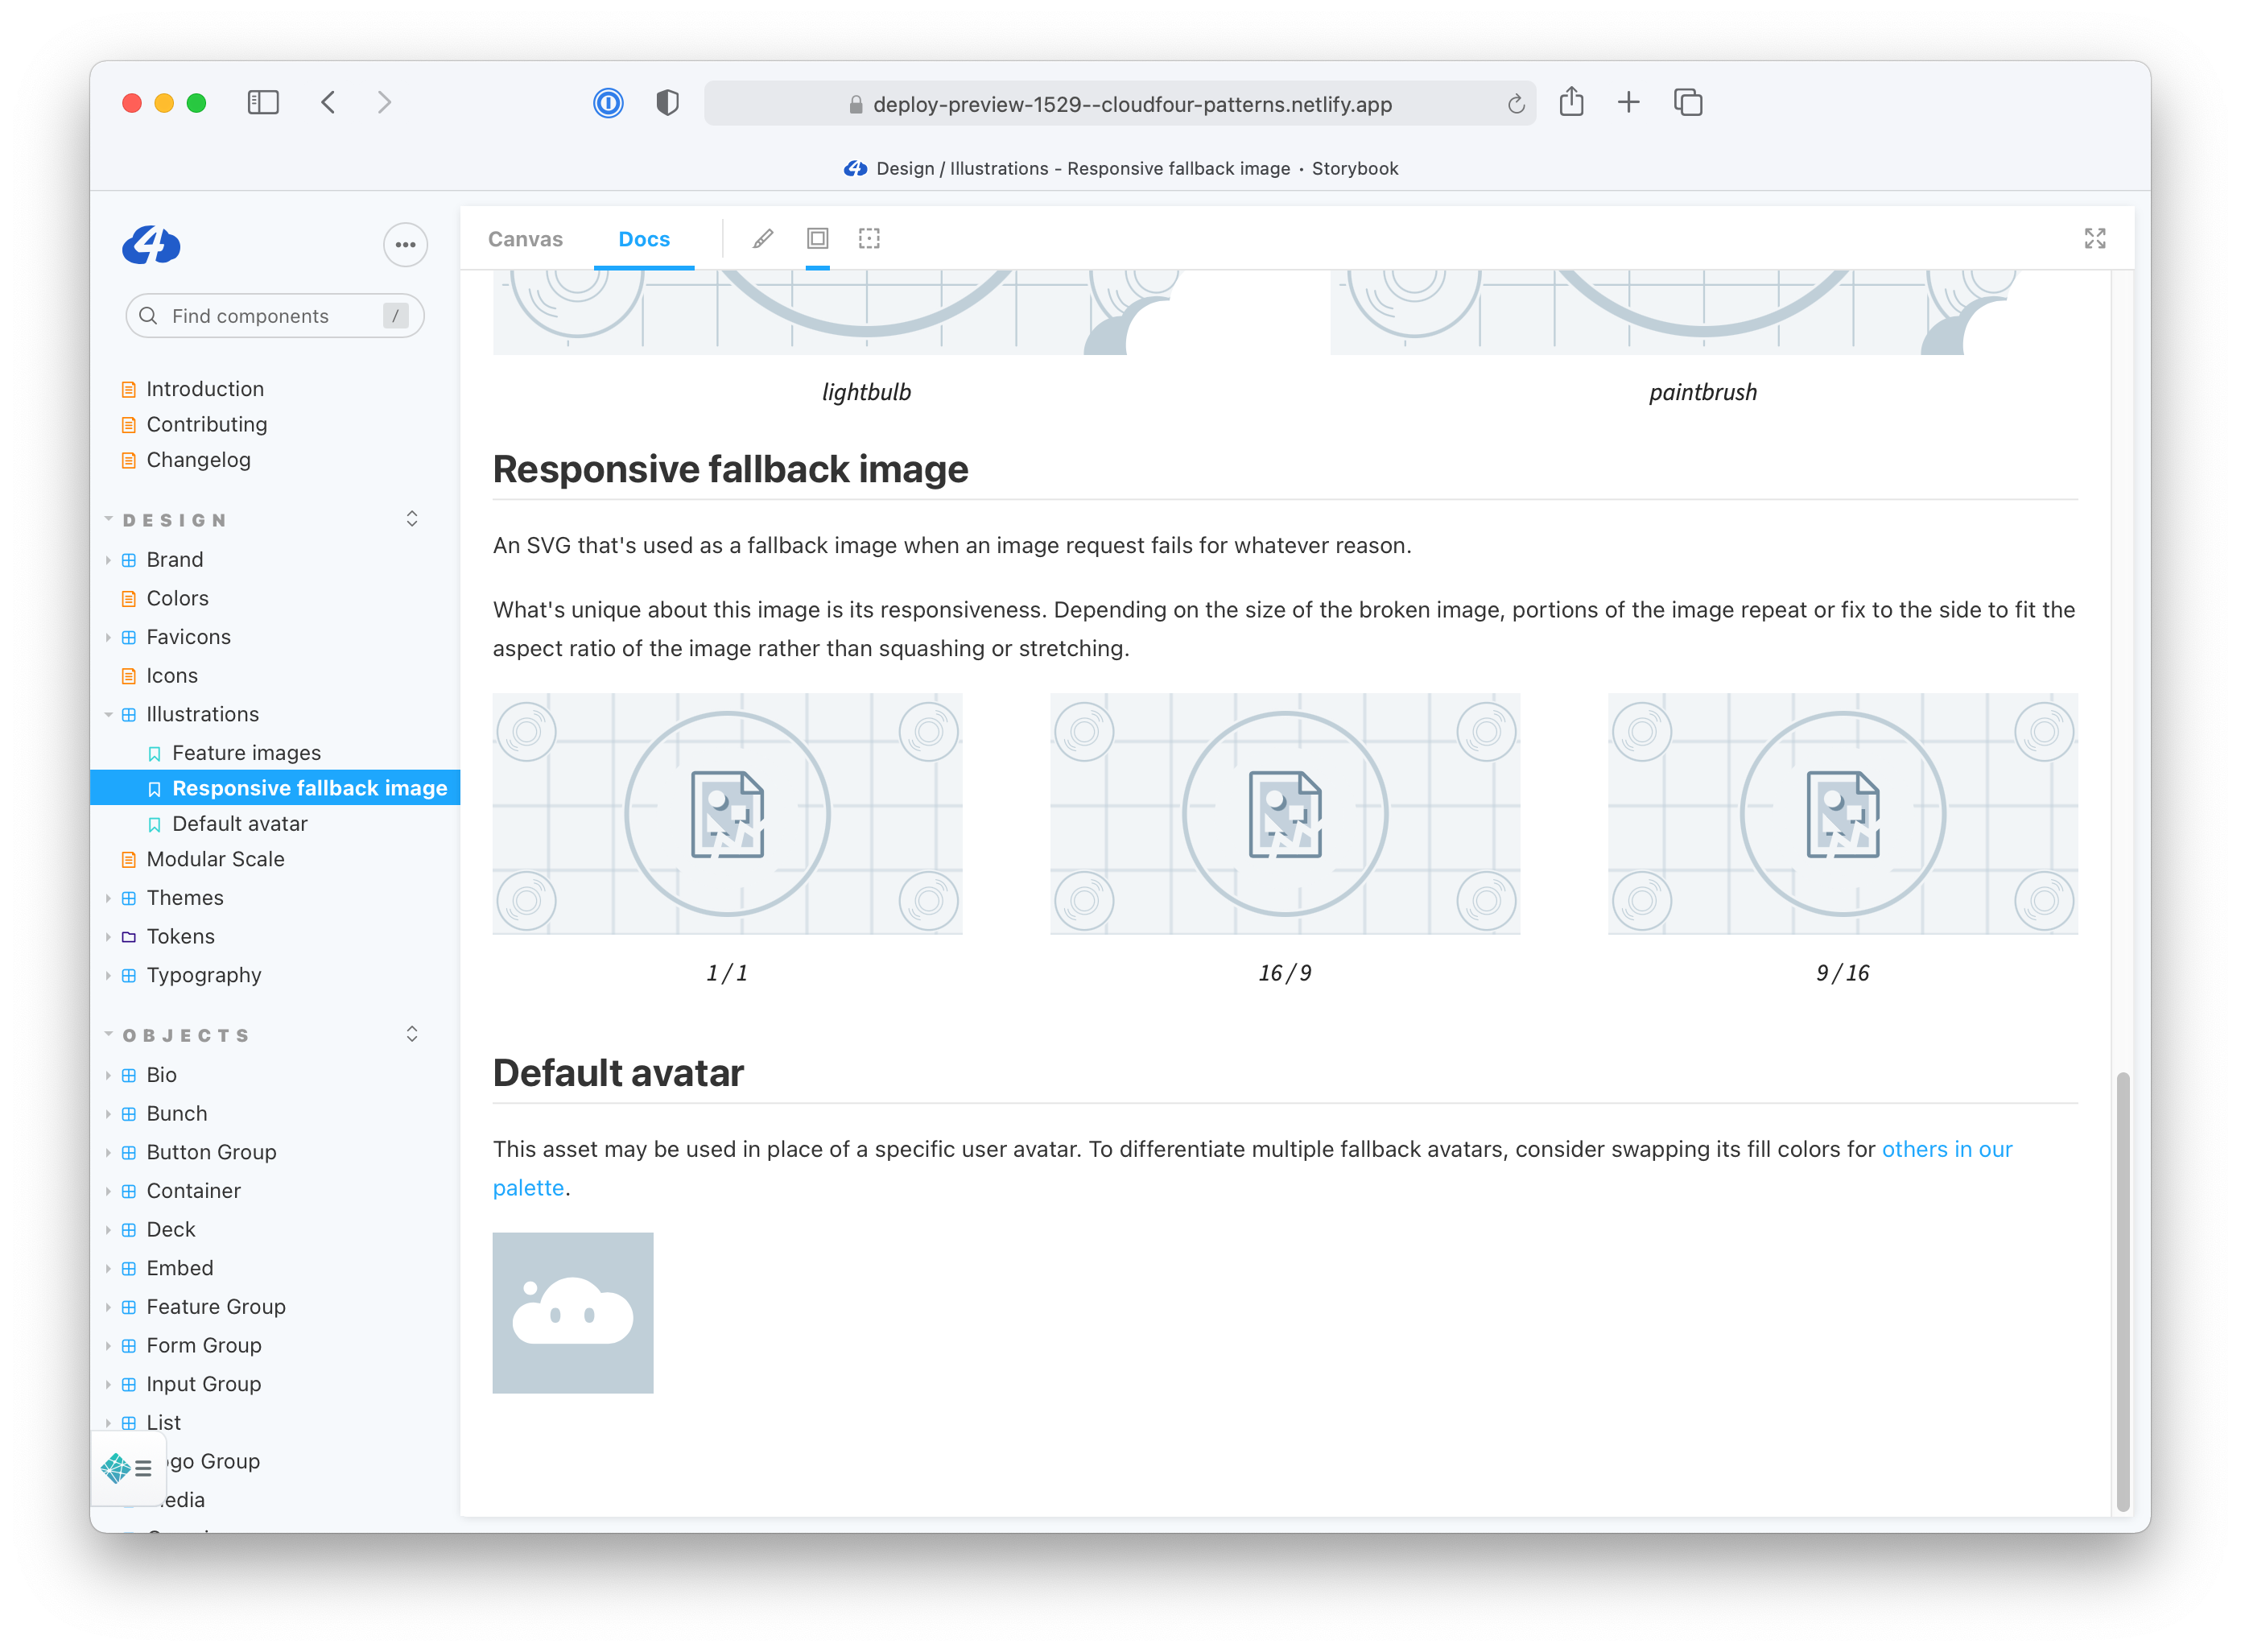The image size is (2241, 1652).
Task: Click the Share icon in Safari toolbar
Action: (x=1571, y=103)
